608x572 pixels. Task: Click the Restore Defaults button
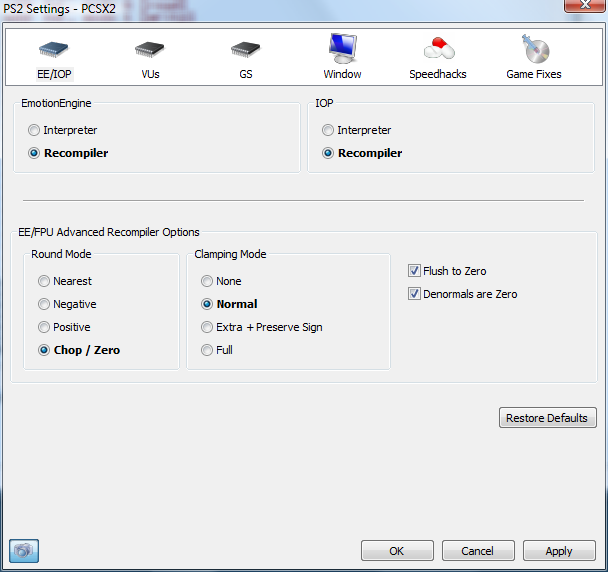coord(548,418)
